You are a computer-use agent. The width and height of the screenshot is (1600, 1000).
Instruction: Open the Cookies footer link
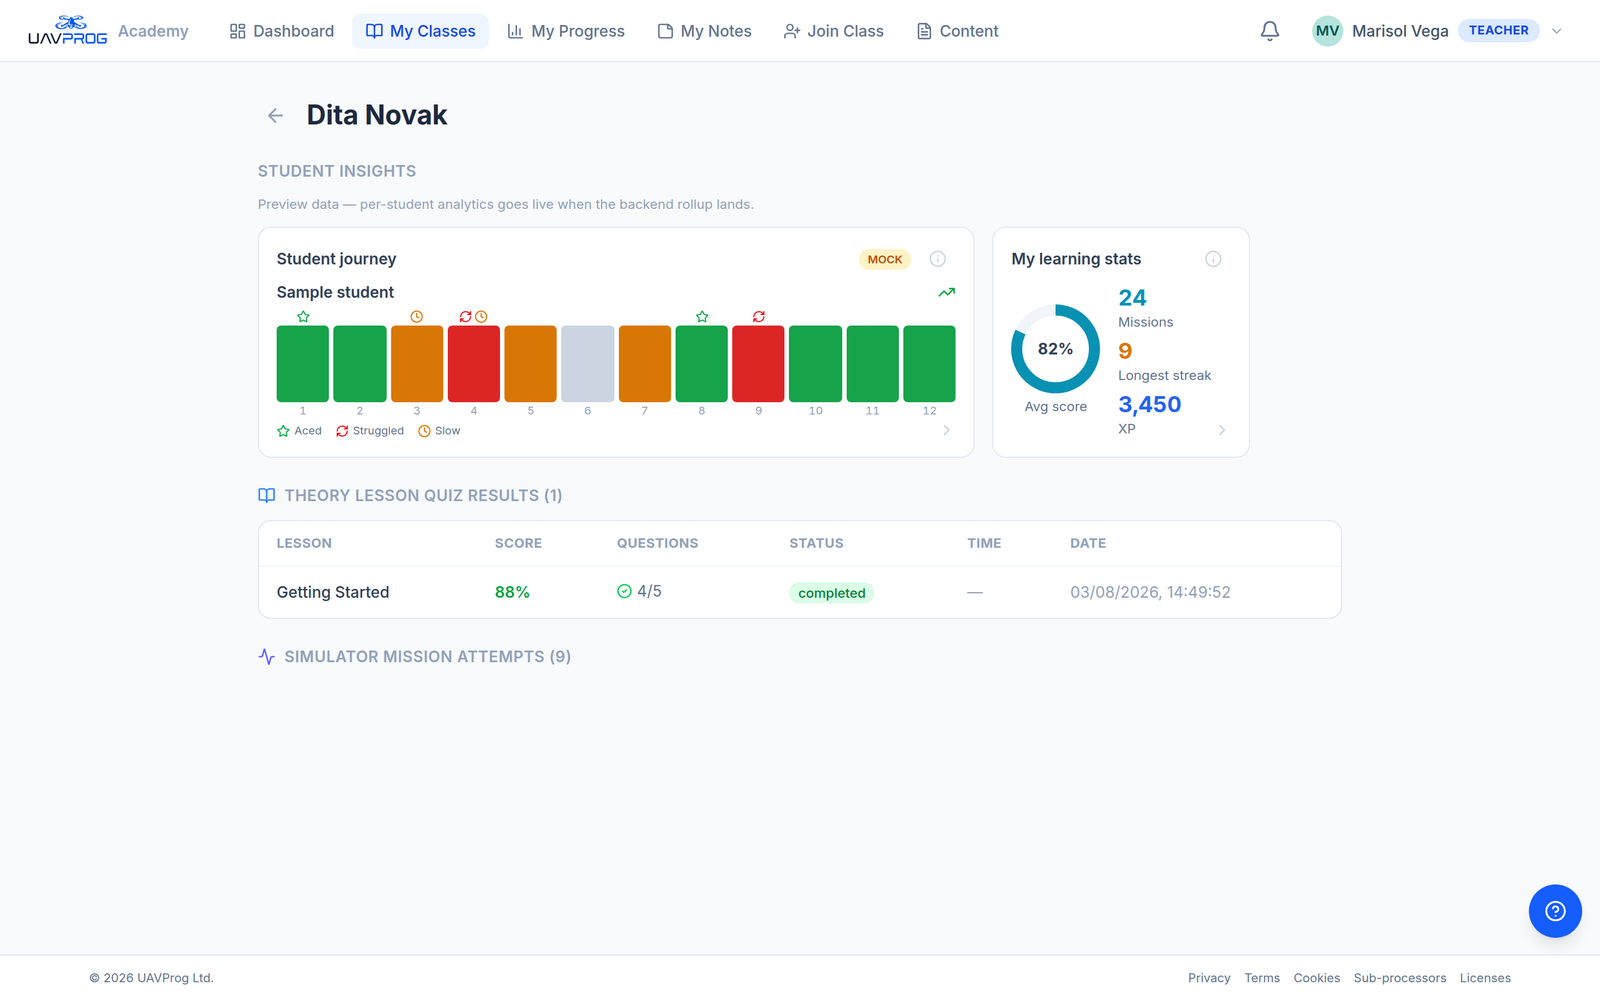pos(1317,978)
